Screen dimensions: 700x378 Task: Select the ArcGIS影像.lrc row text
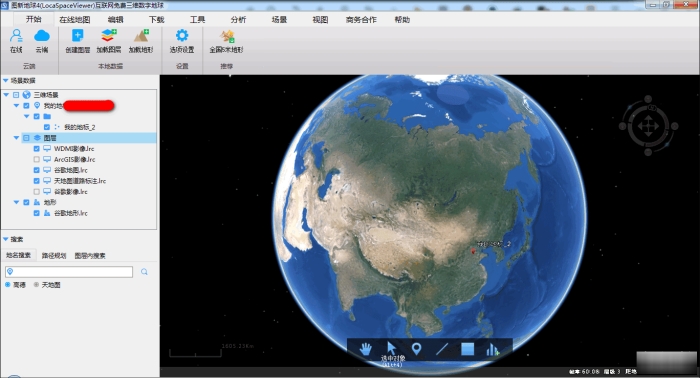(75, 159)
